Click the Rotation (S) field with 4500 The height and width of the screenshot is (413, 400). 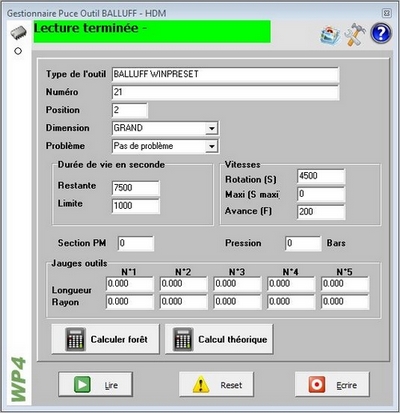[x=321, y=176]
